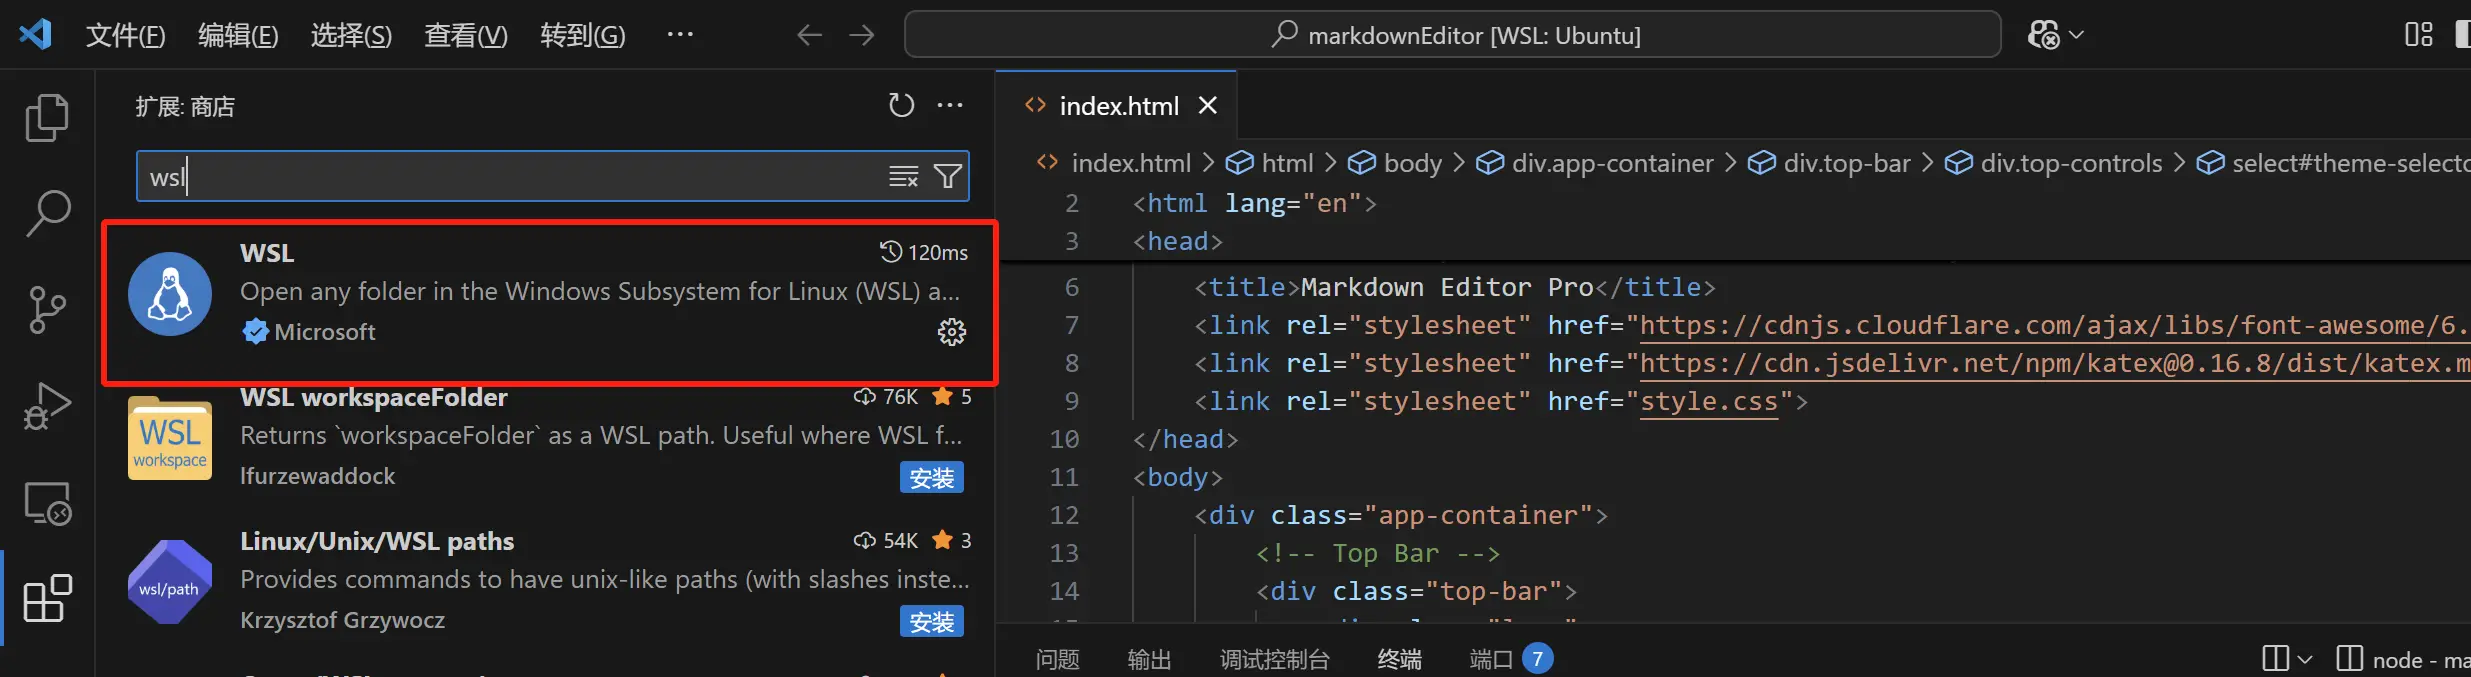Viewport: 2471px width, 677px height.
Task: Open dropdown arrow next to split terminal
Action: [x=2304, y=660]
